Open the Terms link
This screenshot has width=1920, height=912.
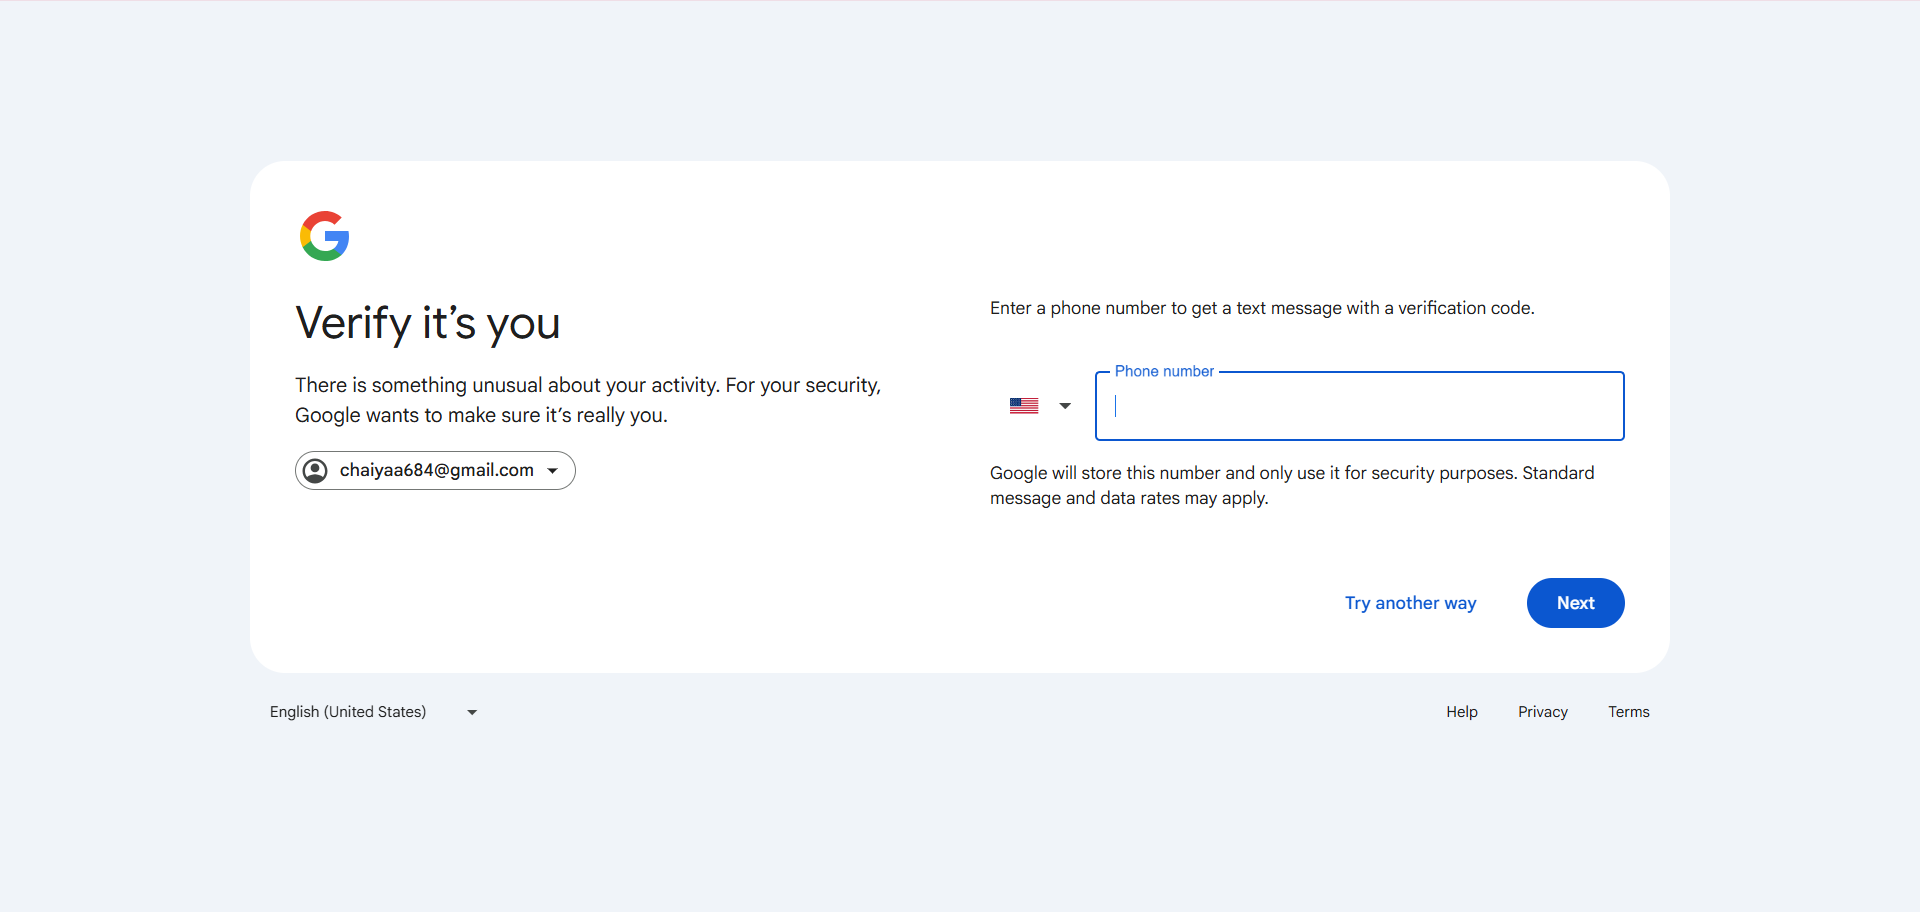1628,712
